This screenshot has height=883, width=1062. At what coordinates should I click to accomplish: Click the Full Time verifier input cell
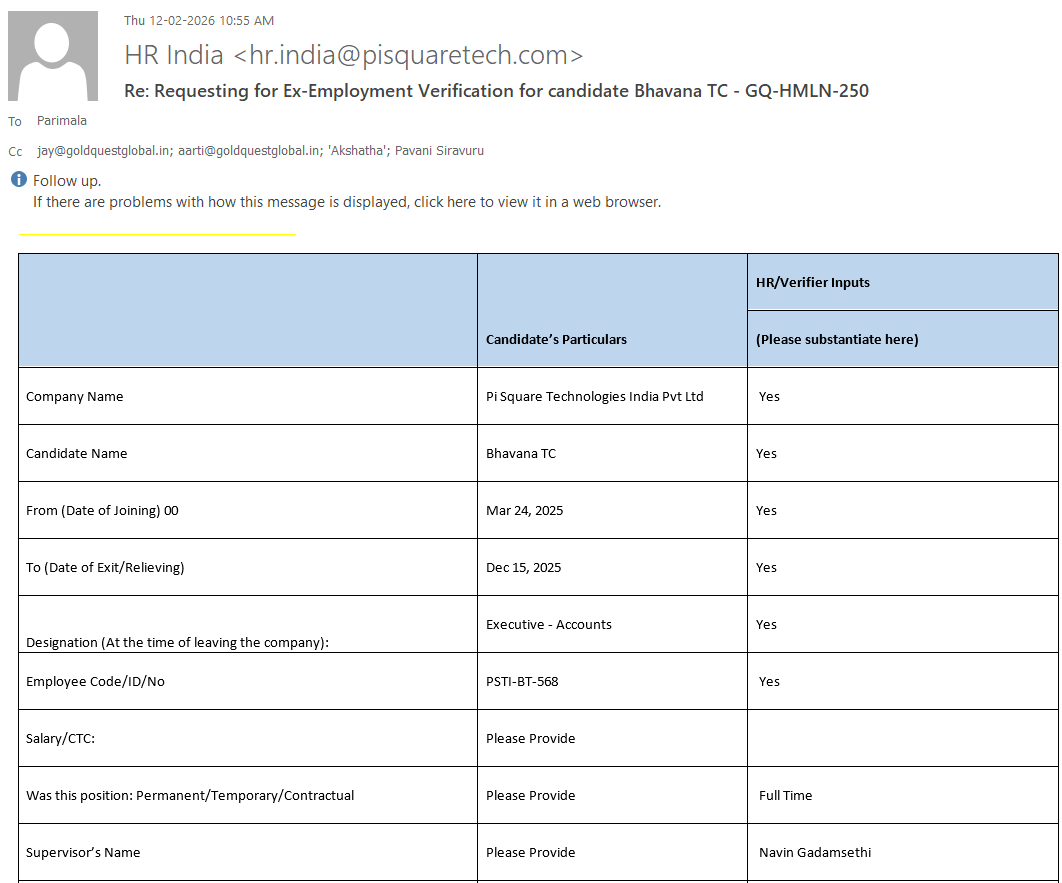click(x=786, y=795)
